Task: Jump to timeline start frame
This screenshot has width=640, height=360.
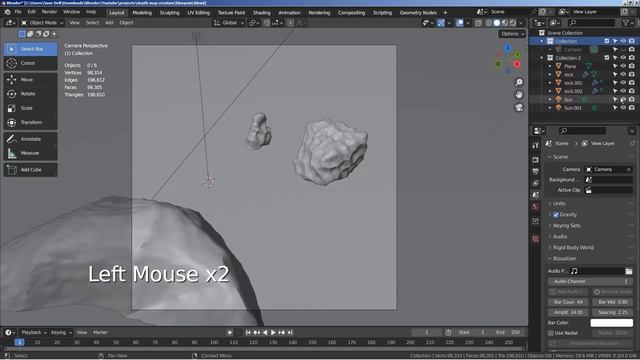Action: [248, 333]
